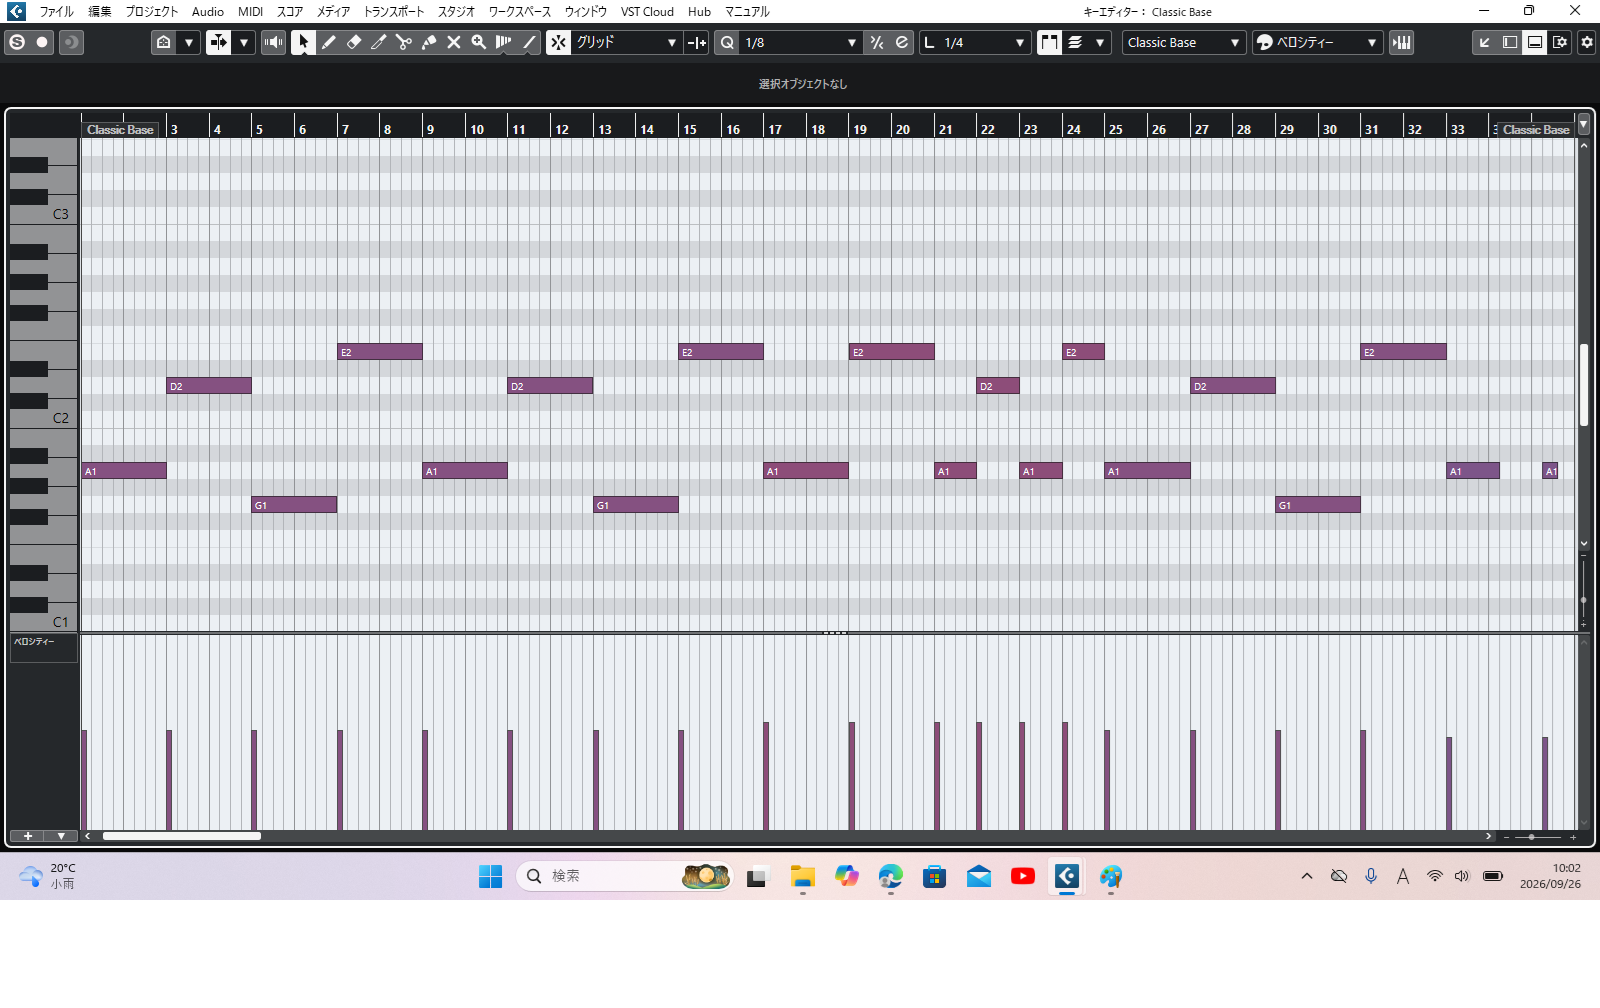Toggle Acoustic Feedback speaker button
This screenshot has height=1008, width=1600.
point(273,42)
